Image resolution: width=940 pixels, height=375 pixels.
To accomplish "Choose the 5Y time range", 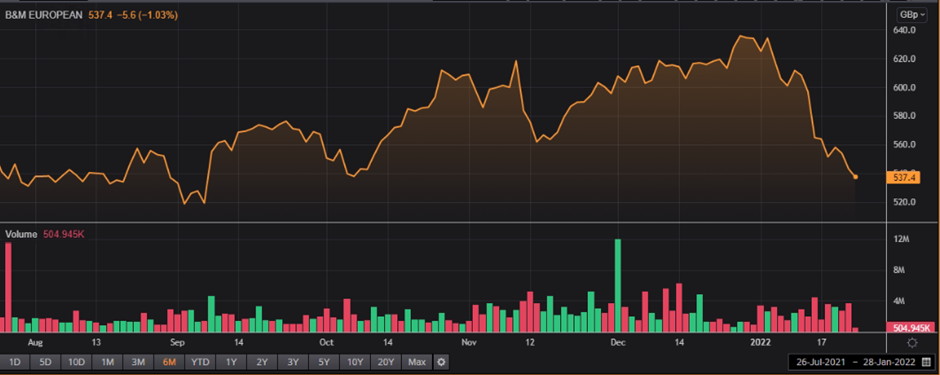I will point(324,362).
